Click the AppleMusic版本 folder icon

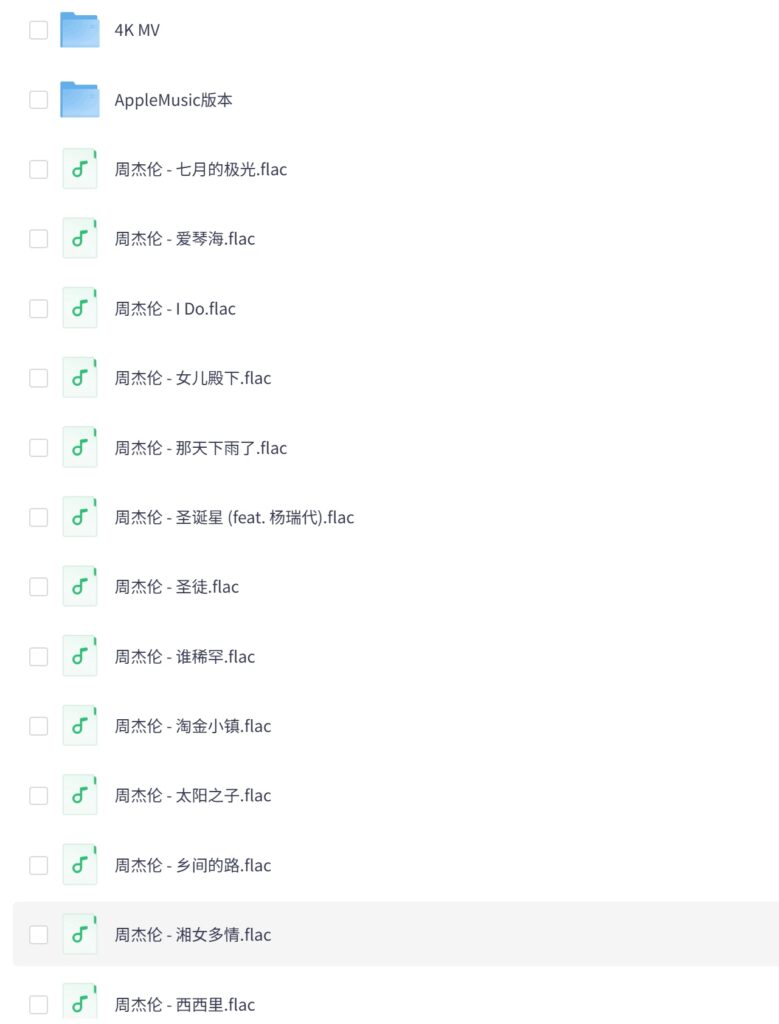(79, 100)
